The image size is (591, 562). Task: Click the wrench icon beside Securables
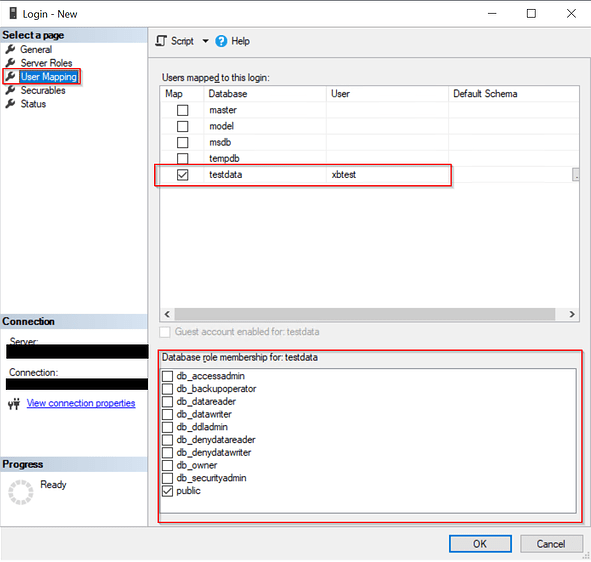coord(11,90)
